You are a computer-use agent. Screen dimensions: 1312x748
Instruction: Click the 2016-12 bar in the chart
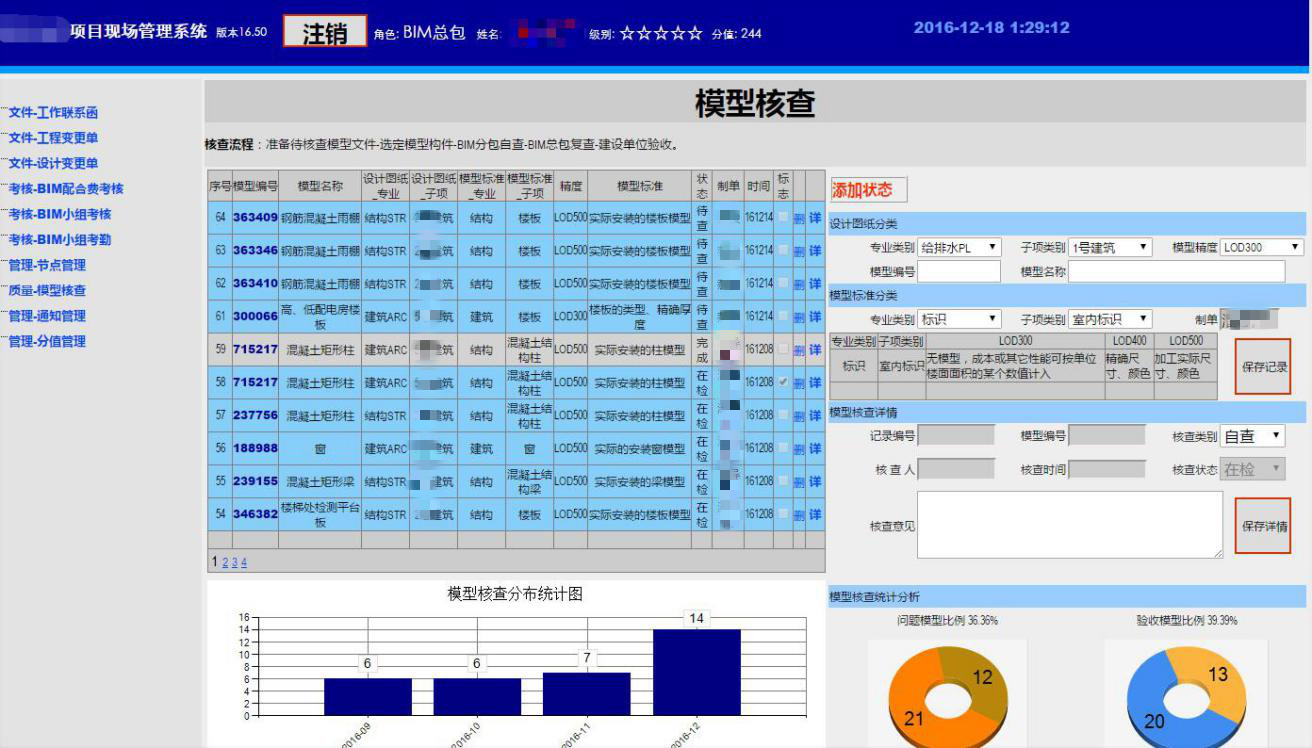(696, 671)
